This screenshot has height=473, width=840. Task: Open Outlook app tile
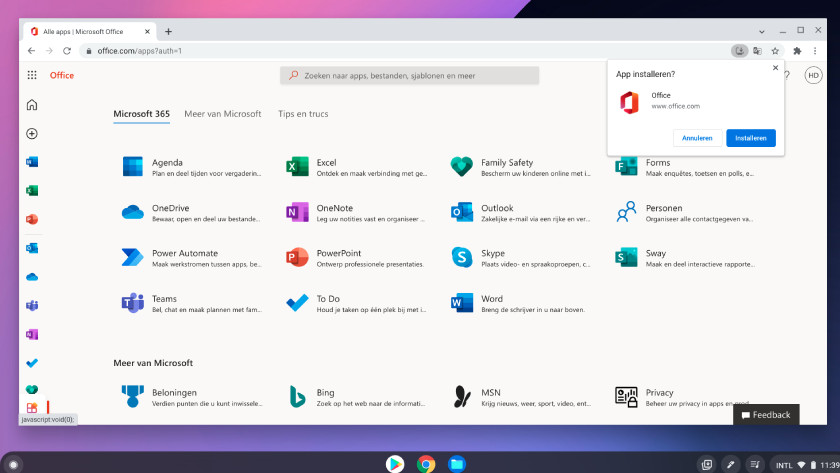pyautogui.click(x=520, y=212)
